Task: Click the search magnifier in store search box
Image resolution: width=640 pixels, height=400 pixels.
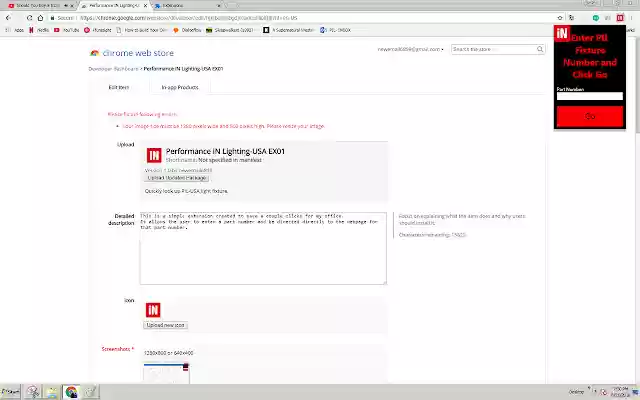Action: pyautogui.click(x=540, y=49)
